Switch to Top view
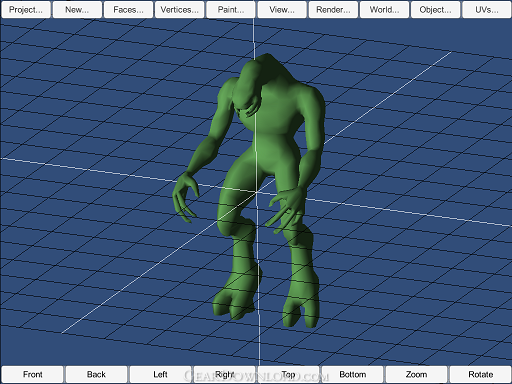512x384 pixels. pos(288,374)
